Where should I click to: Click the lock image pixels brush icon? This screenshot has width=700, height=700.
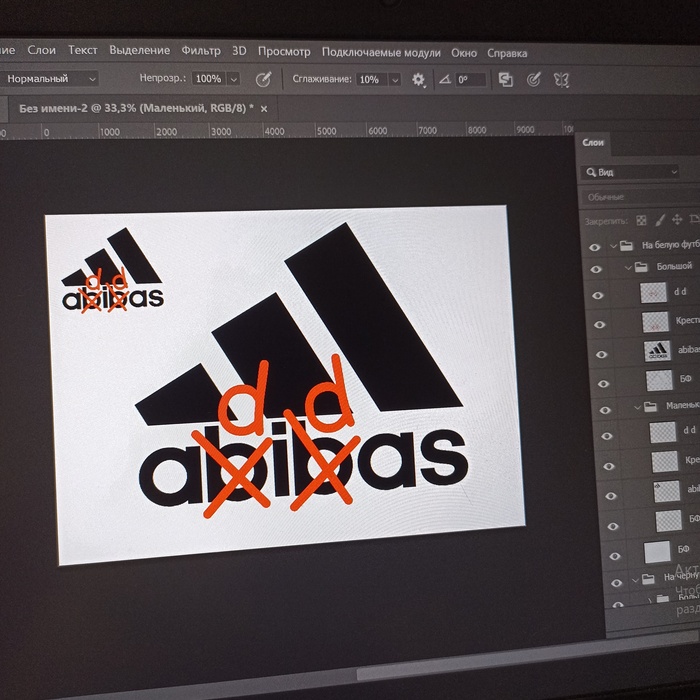[661, 220]
